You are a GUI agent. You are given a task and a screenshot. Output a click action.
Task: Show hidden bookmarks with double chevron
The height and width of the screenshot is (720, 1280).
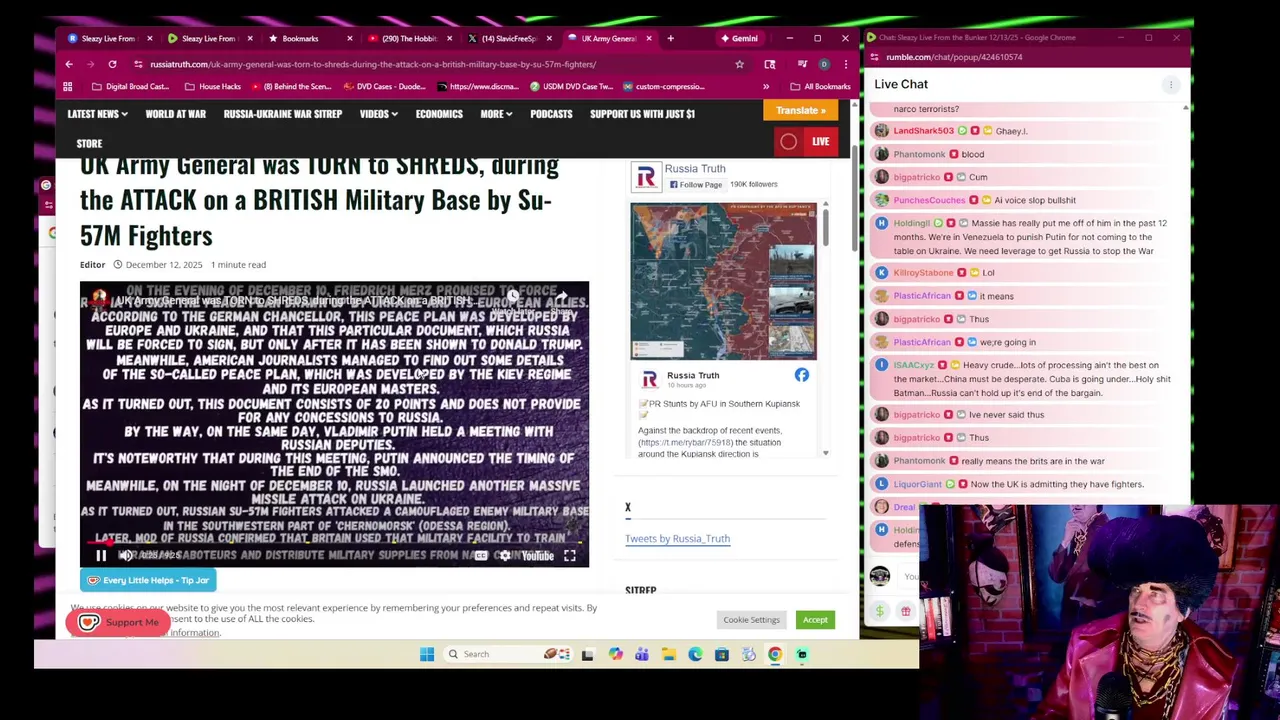(766, 87)
